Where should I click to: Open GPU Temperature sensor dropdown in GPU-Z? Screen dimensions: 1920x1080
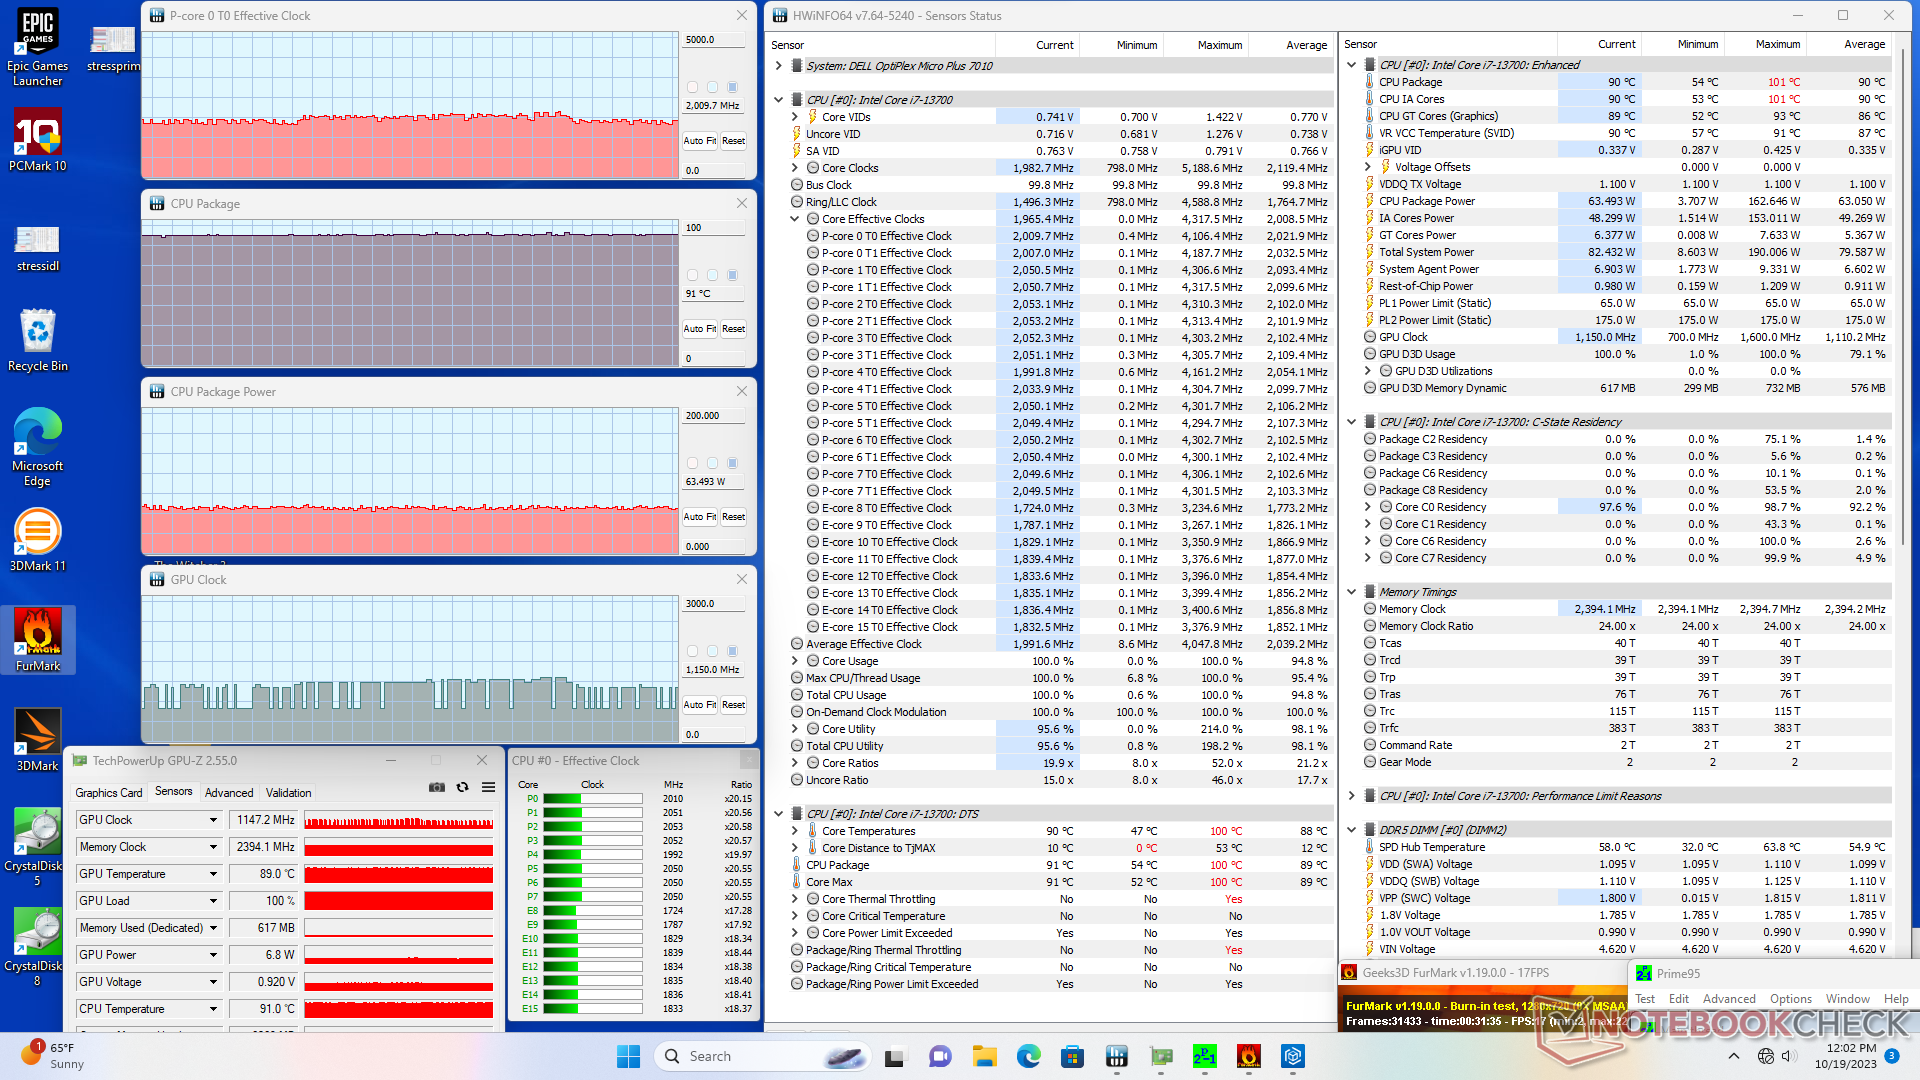click(x=213, y=874)
